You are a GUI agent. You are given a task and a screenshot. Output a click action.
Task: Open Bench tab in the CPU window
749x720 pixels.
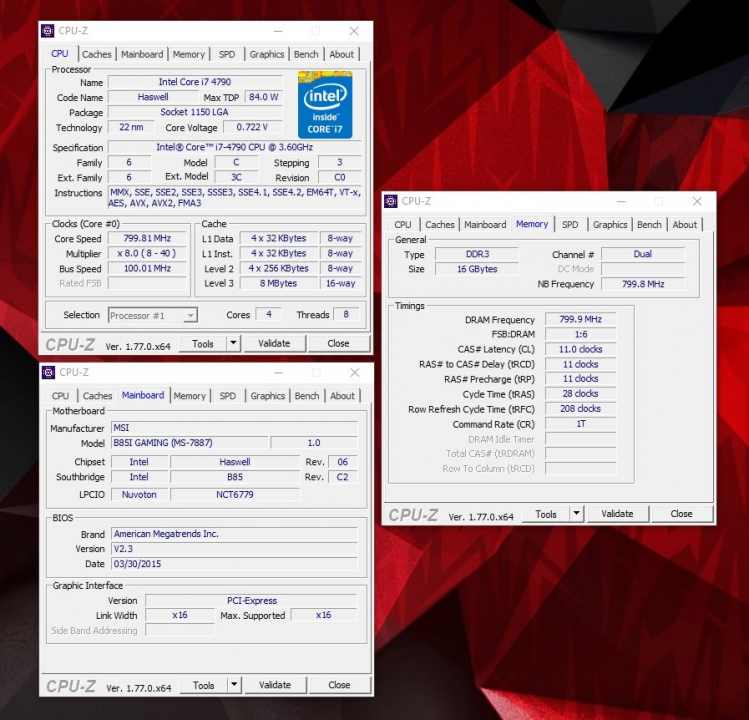tap(306, 54)
